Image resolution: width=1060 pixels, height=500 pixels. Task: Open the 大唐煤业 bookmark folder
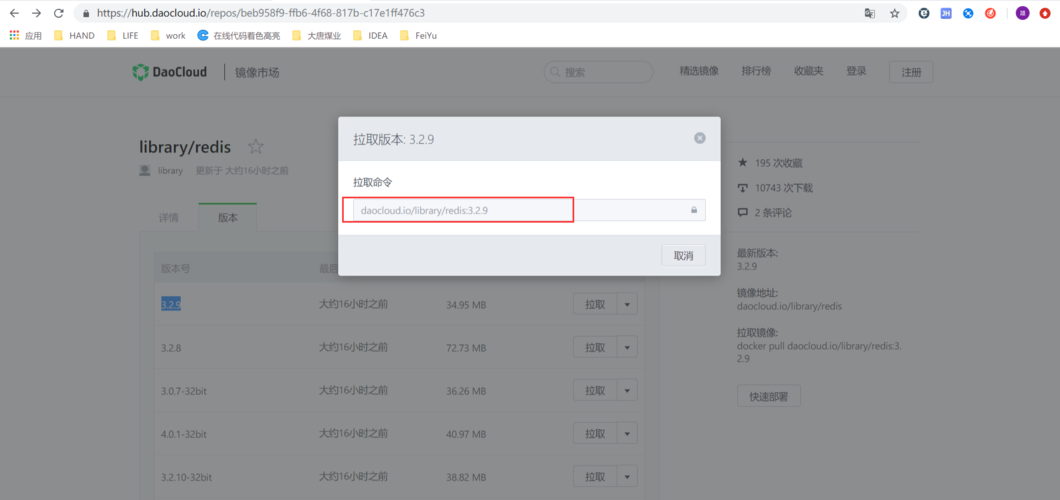[316, 36]
